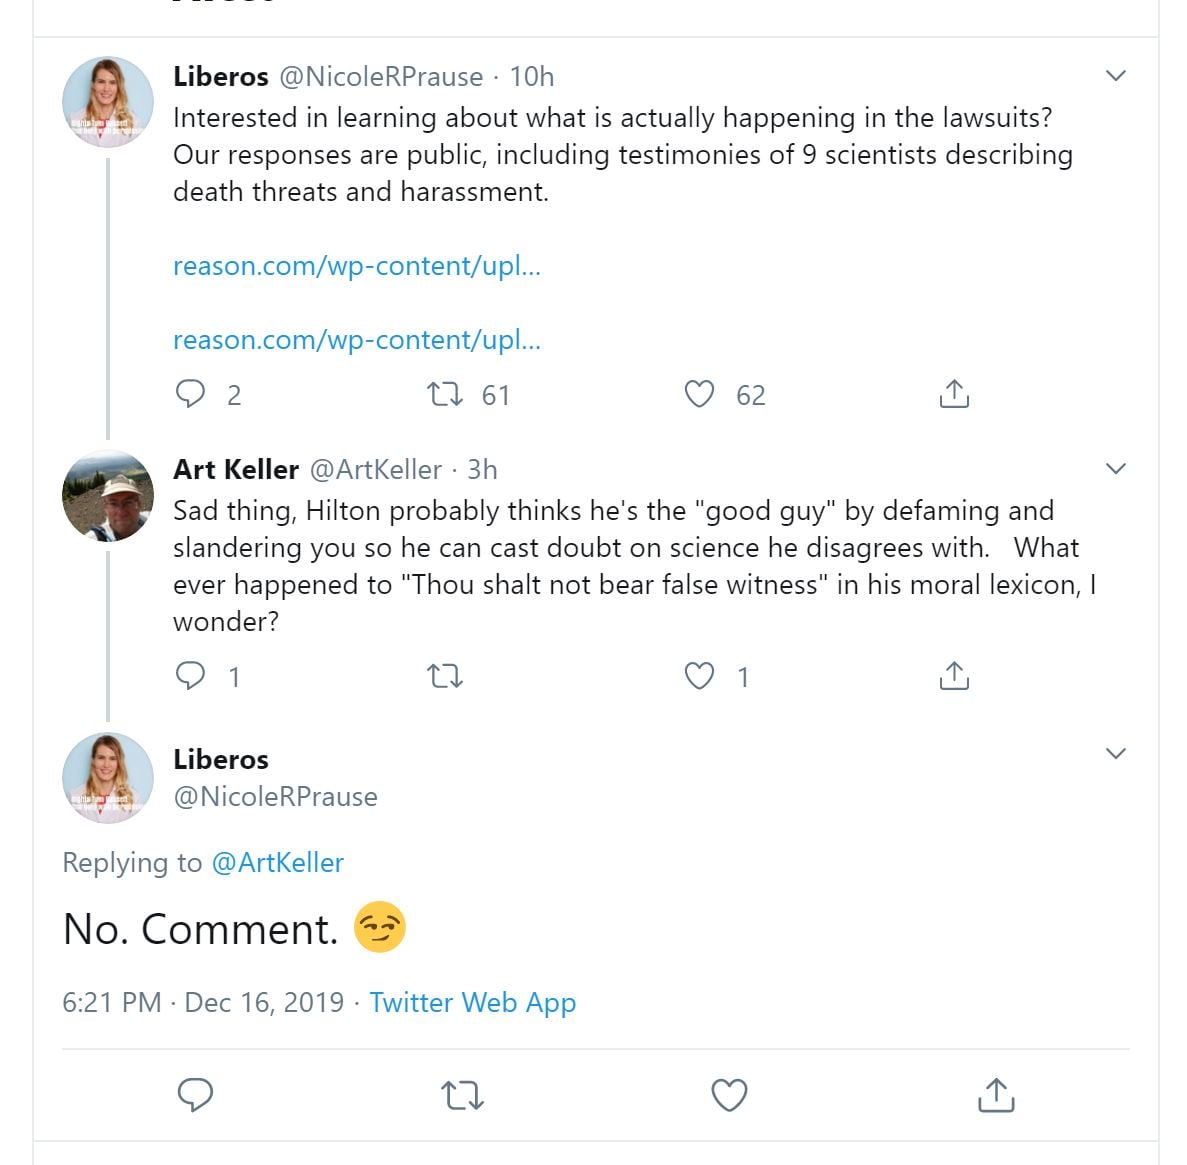Viewport: 1187px width, 1165px height.
Task: Open the first tweet's more options chevron
Action: 1116,76
